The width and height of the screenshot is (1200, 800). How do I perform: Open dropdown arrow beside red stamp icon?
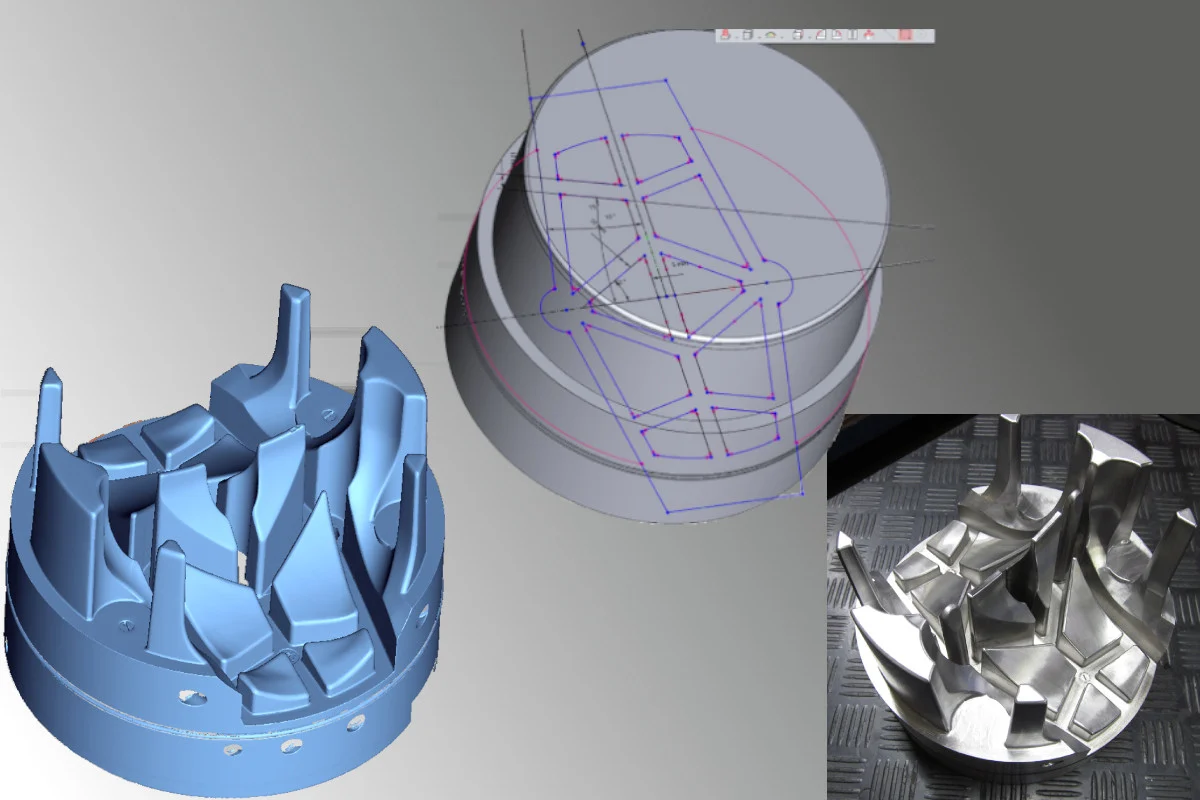[737, 37]
